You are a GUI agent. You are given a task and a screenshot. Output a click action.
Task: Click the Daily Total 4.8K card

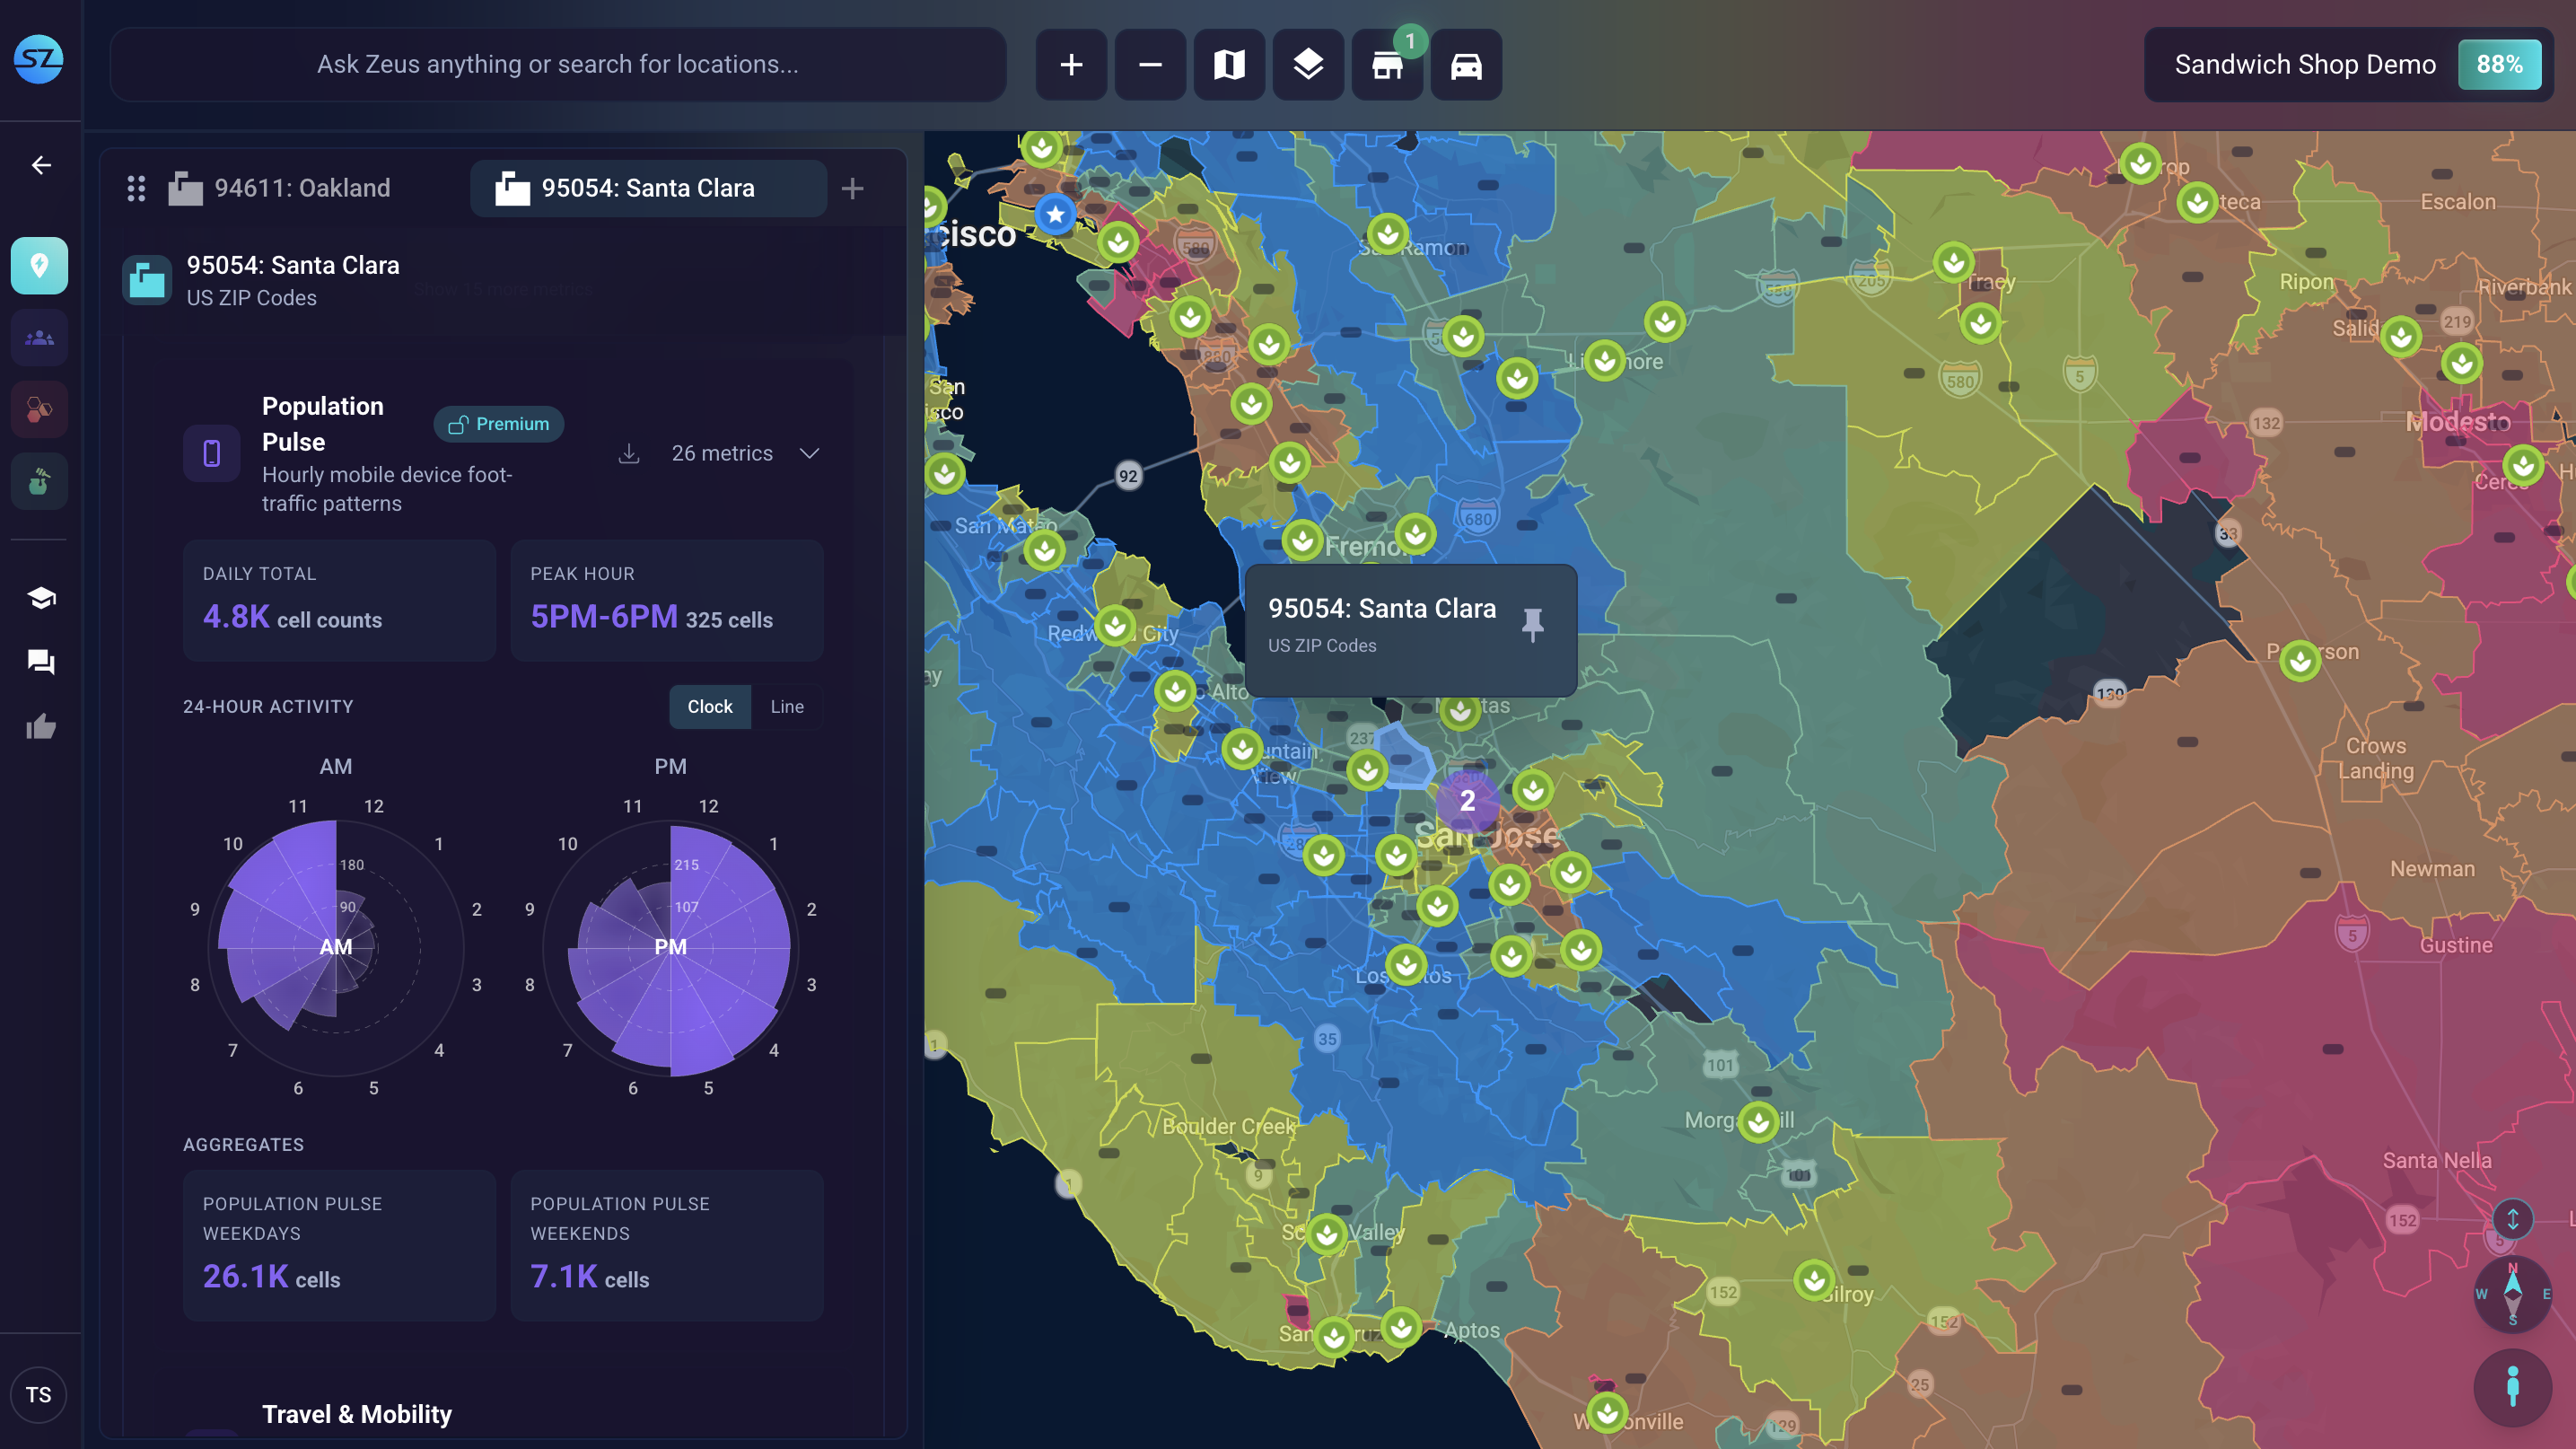pos(339,600)
